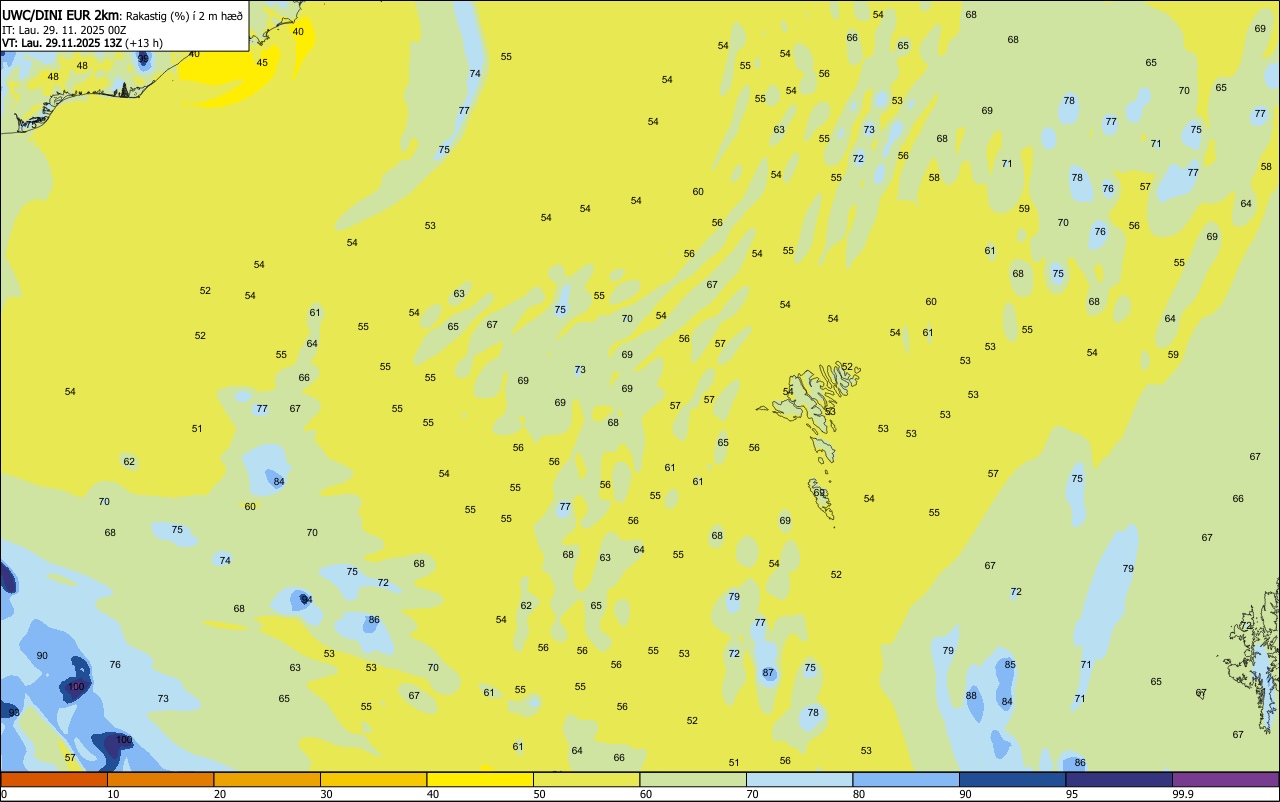Click the 'UWC/DINI EUR 2km' title text

60,15
